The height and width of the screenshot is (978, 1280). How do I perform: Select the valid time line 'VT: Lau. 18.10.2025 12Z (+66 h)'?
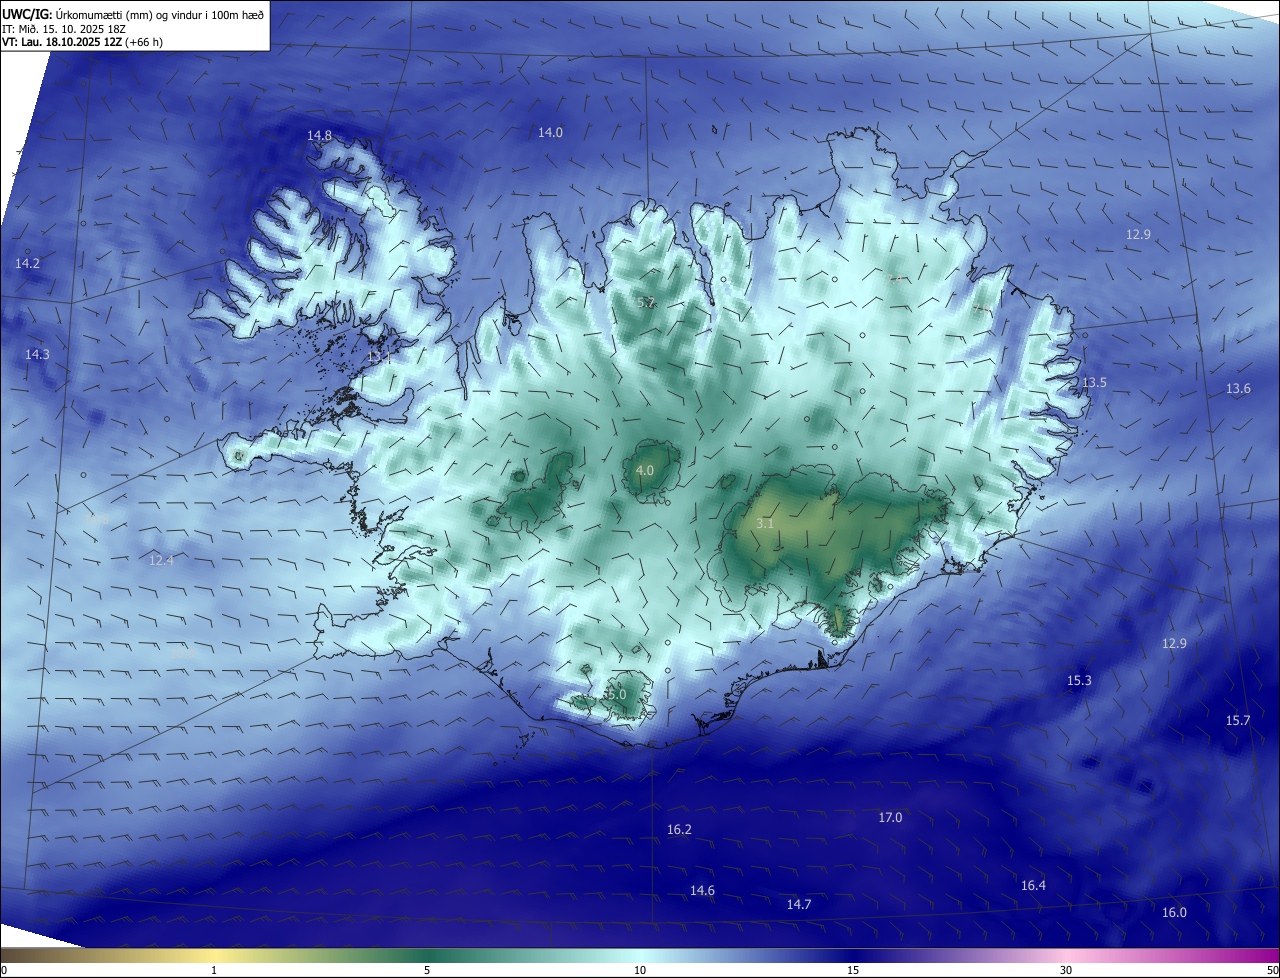click(83, 43)
